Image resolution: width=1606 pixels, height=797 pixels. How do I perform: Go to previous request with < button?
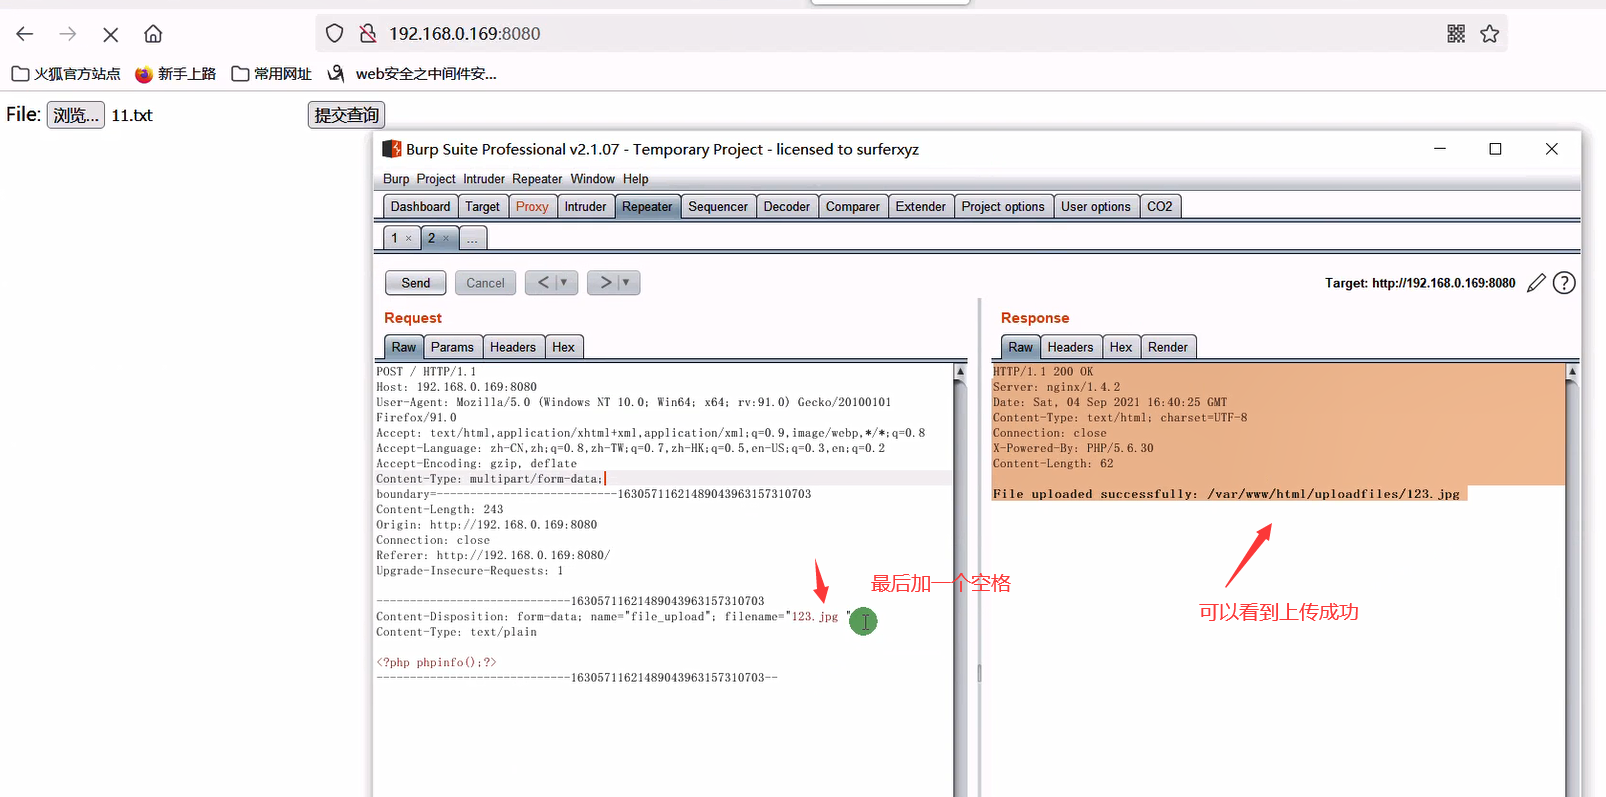543,283
